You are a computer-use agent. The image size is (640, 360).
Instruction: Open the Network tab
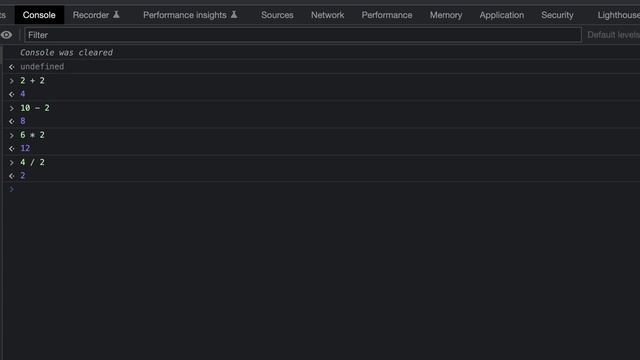[x=327, y=15]
